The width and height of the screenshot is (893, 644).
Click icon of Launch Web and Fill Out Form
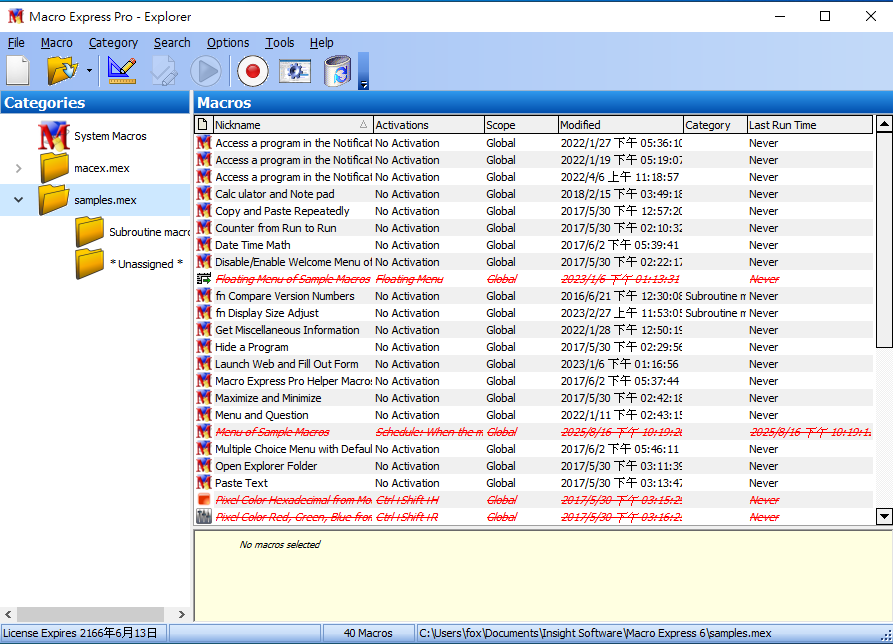point(204,364)
